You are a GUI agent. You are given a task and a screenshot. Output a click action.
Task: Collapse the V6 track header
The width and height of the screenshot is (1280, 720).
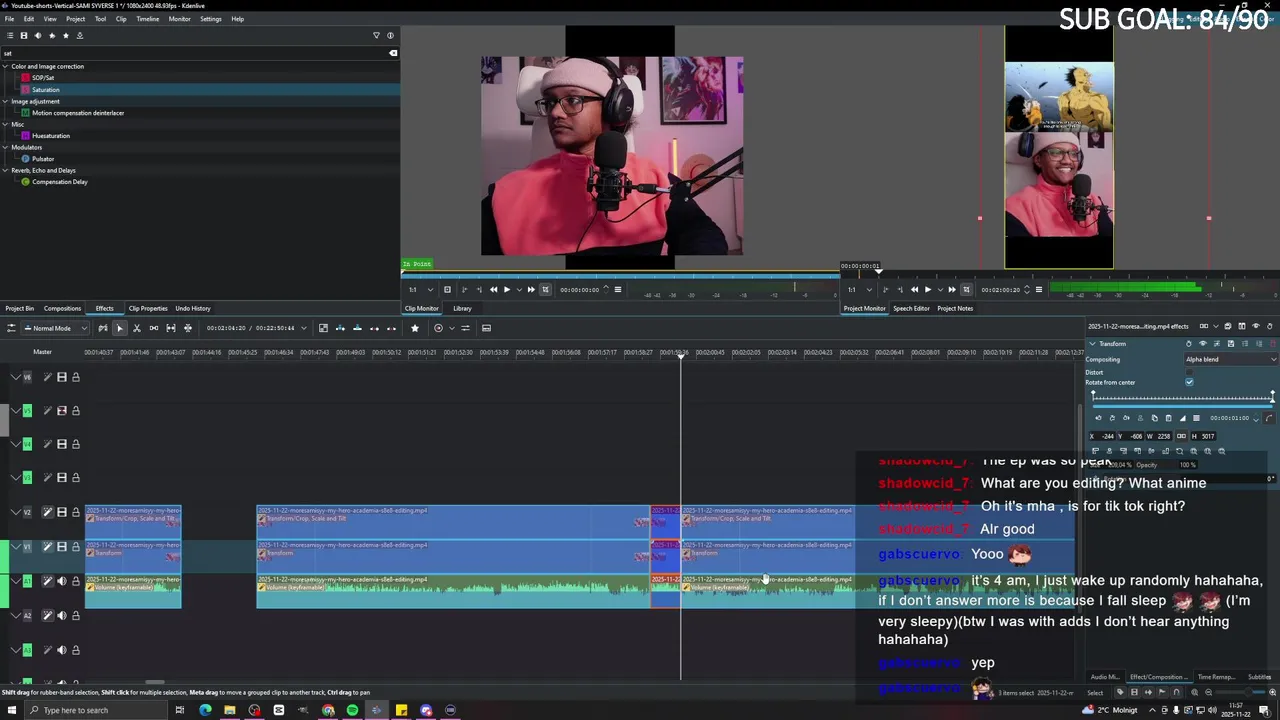pyautogui.click(x=15, y=377)
